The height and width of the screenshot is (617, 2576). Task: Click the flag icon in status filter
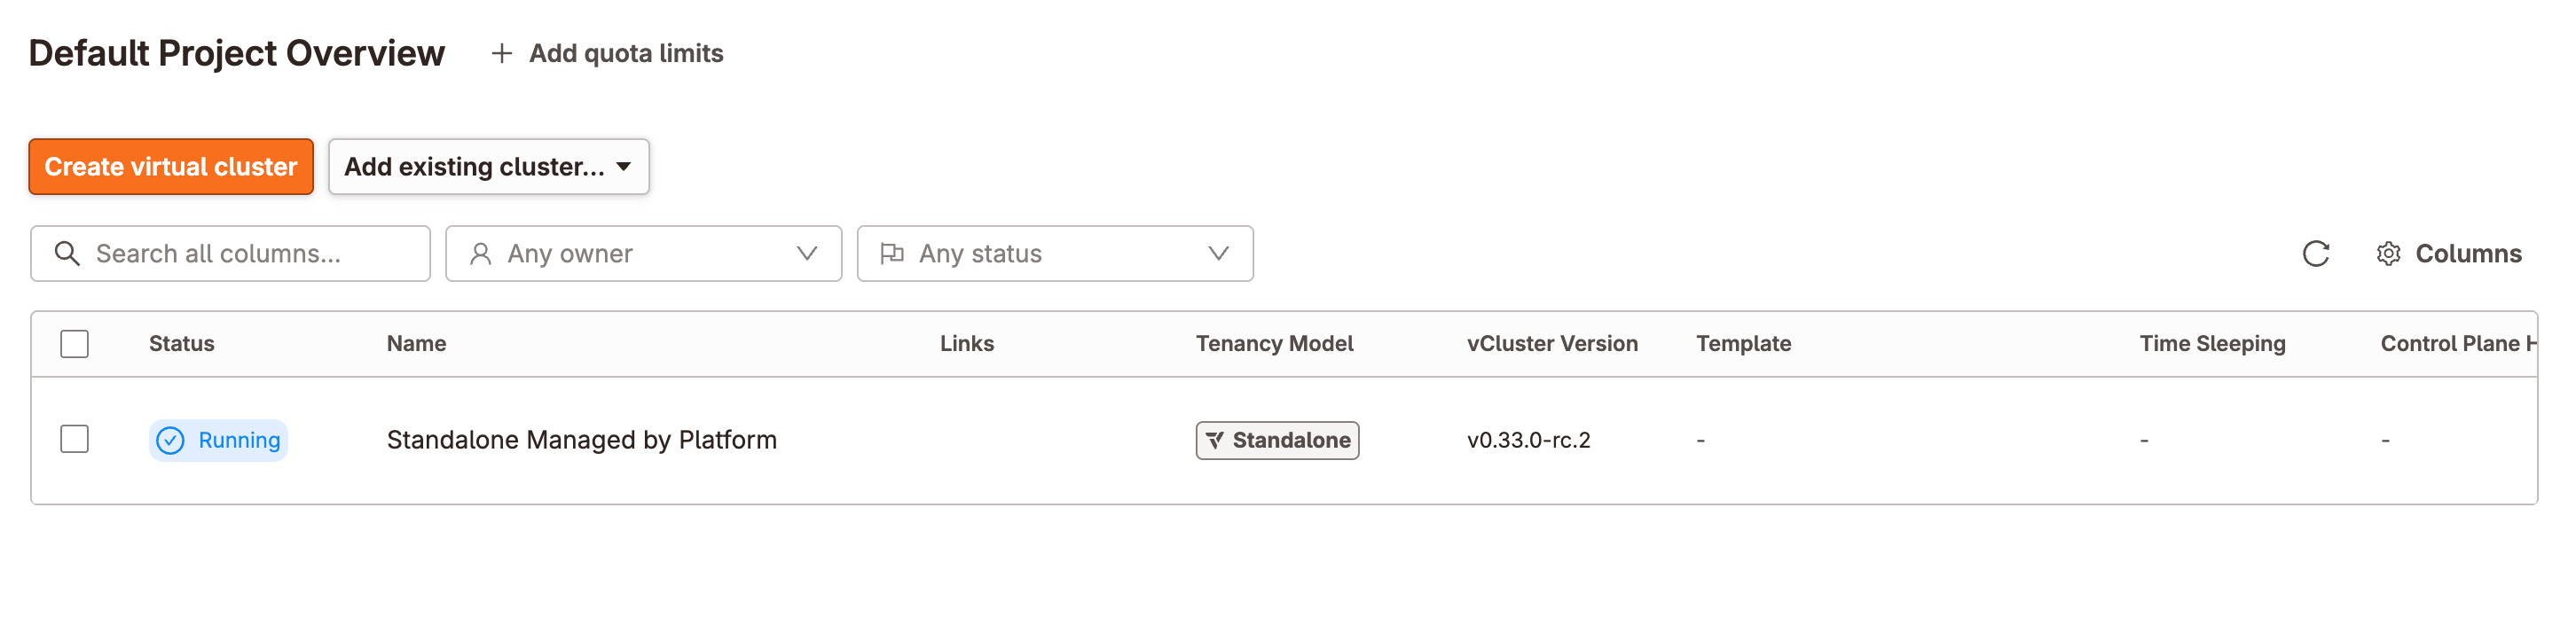[892, 254]
